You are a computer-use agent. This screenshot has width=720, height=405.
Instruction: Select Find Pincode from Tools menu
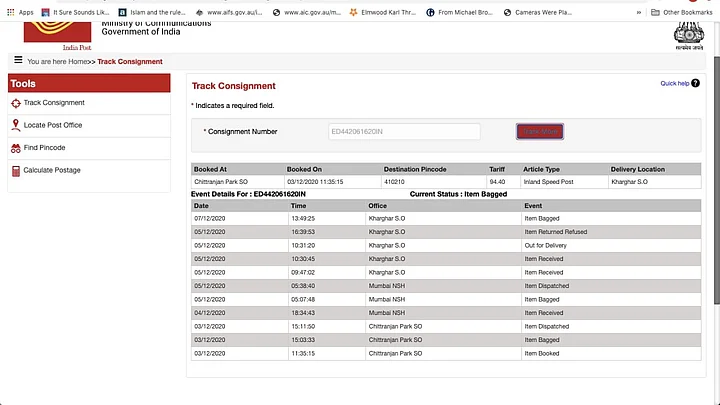point(45,148)
